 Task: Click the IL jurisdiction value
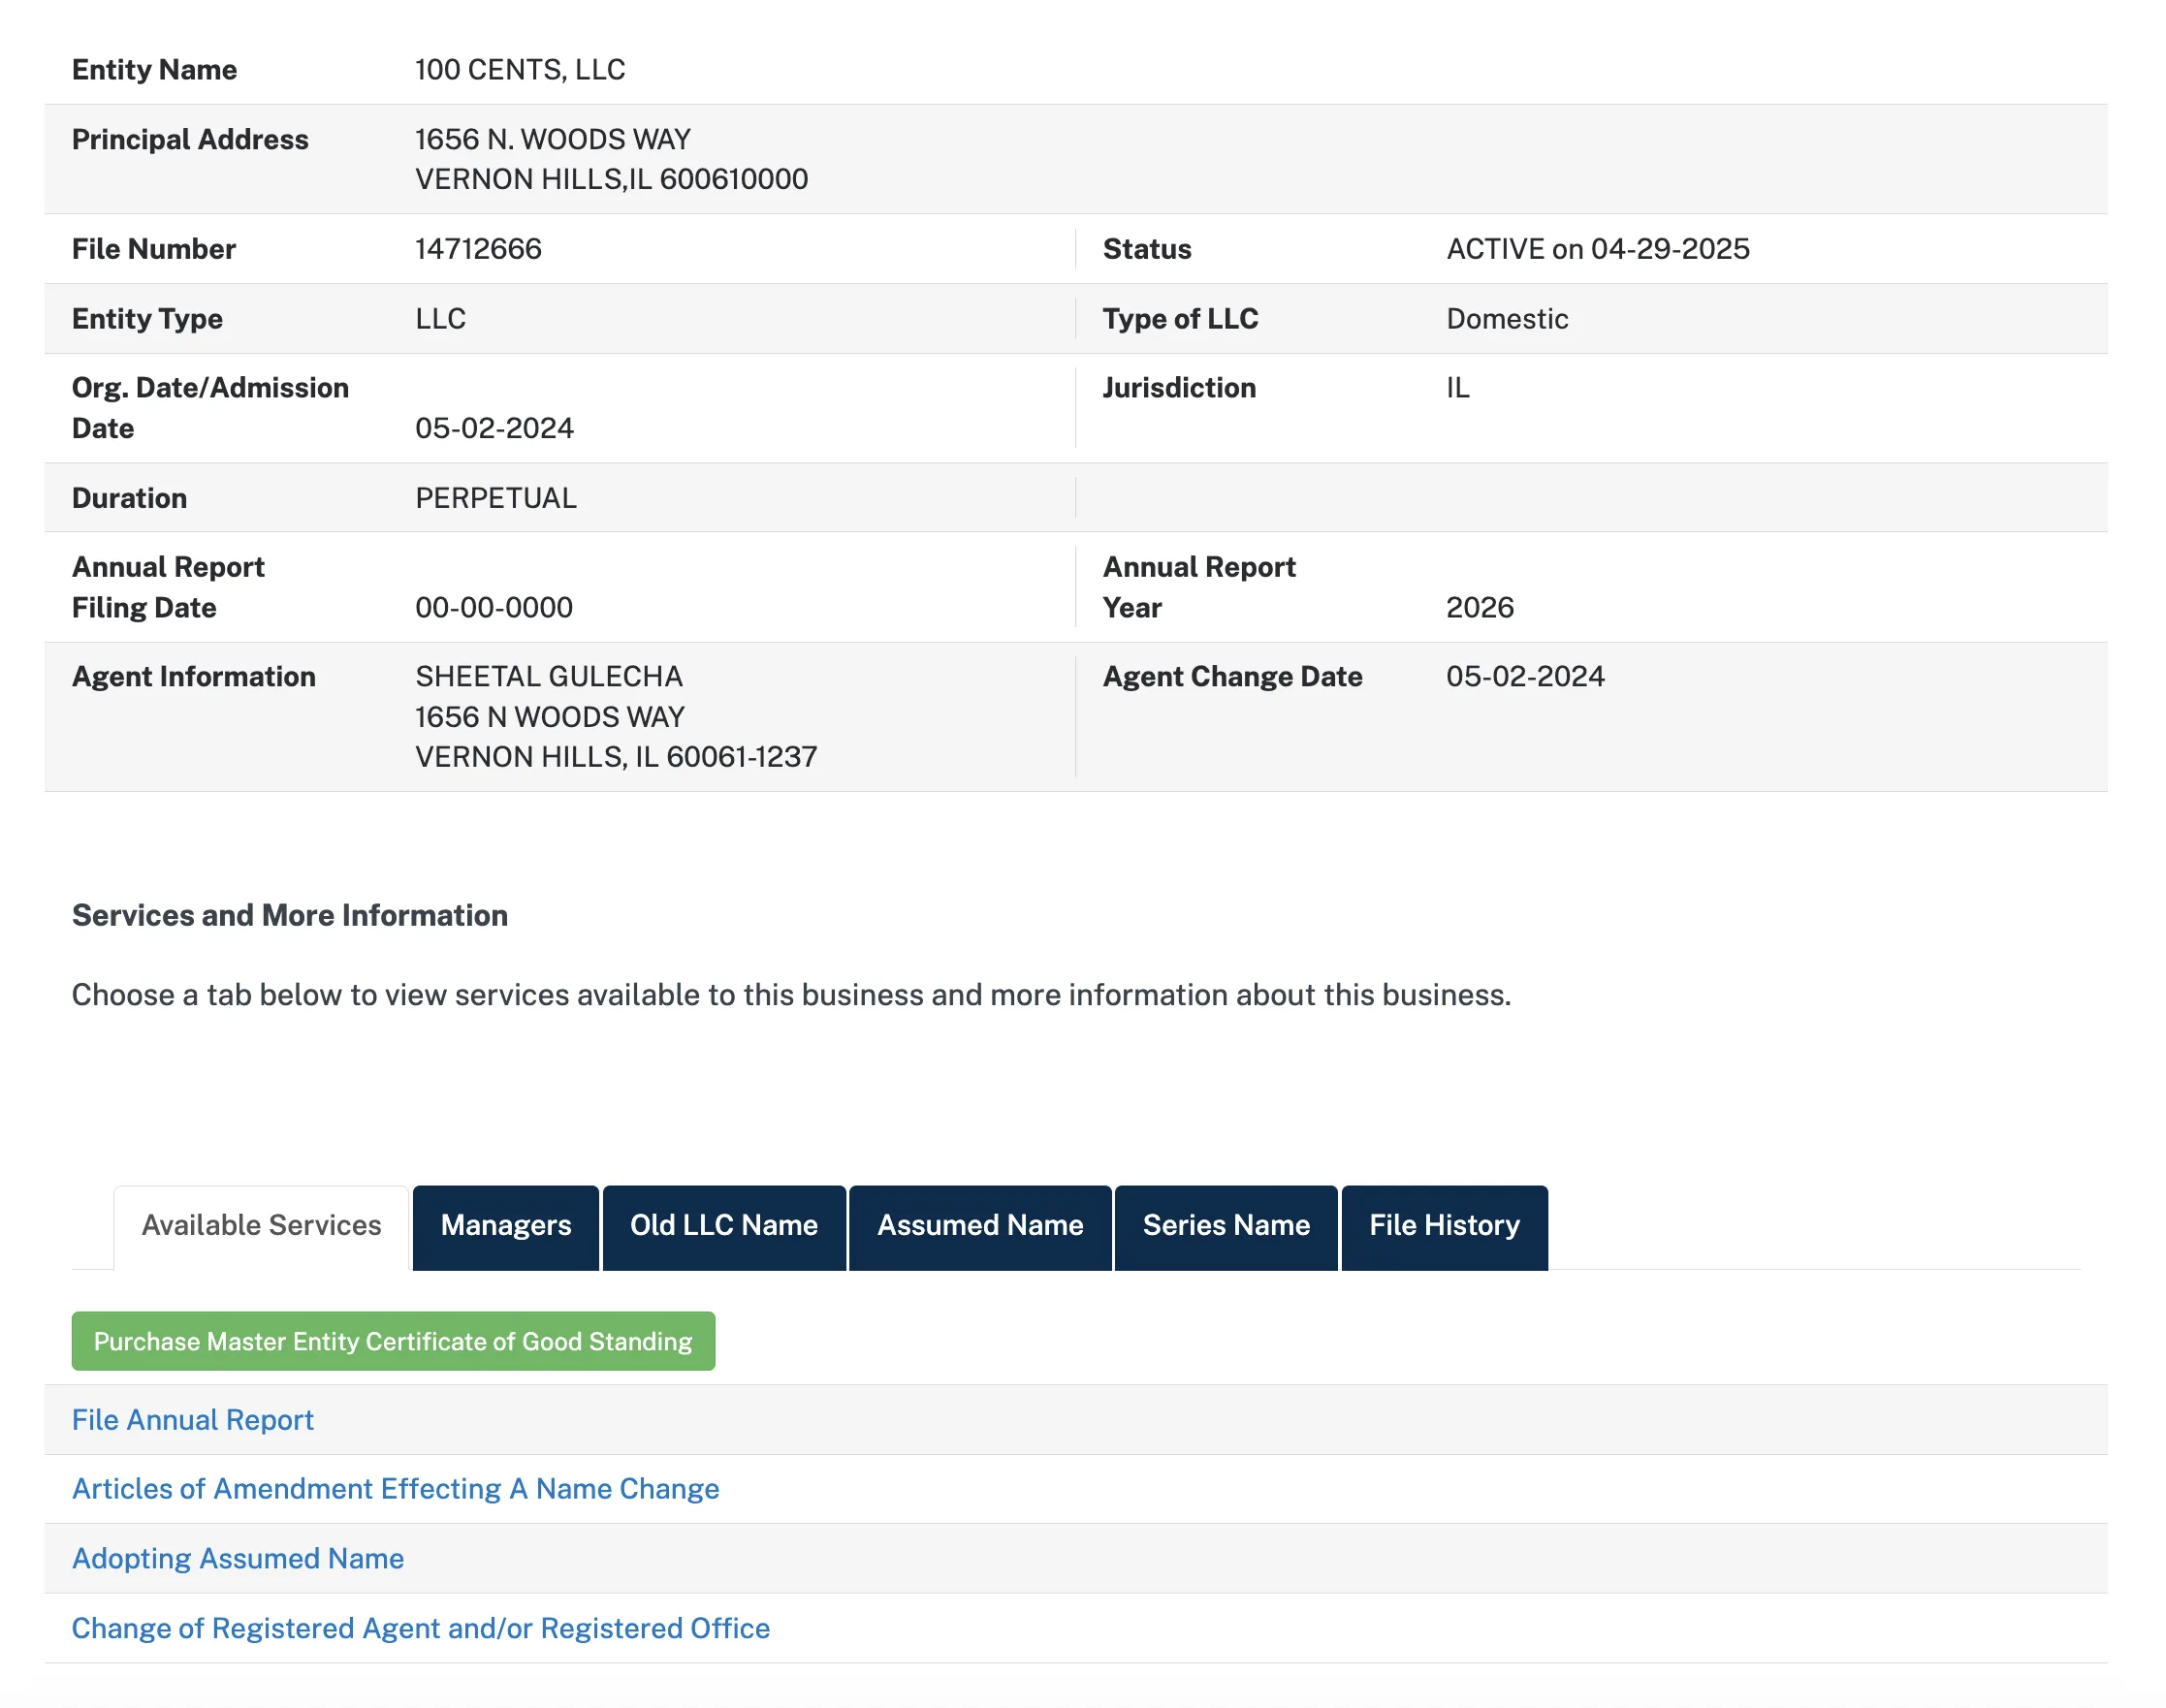click(x=1458, y=388)
